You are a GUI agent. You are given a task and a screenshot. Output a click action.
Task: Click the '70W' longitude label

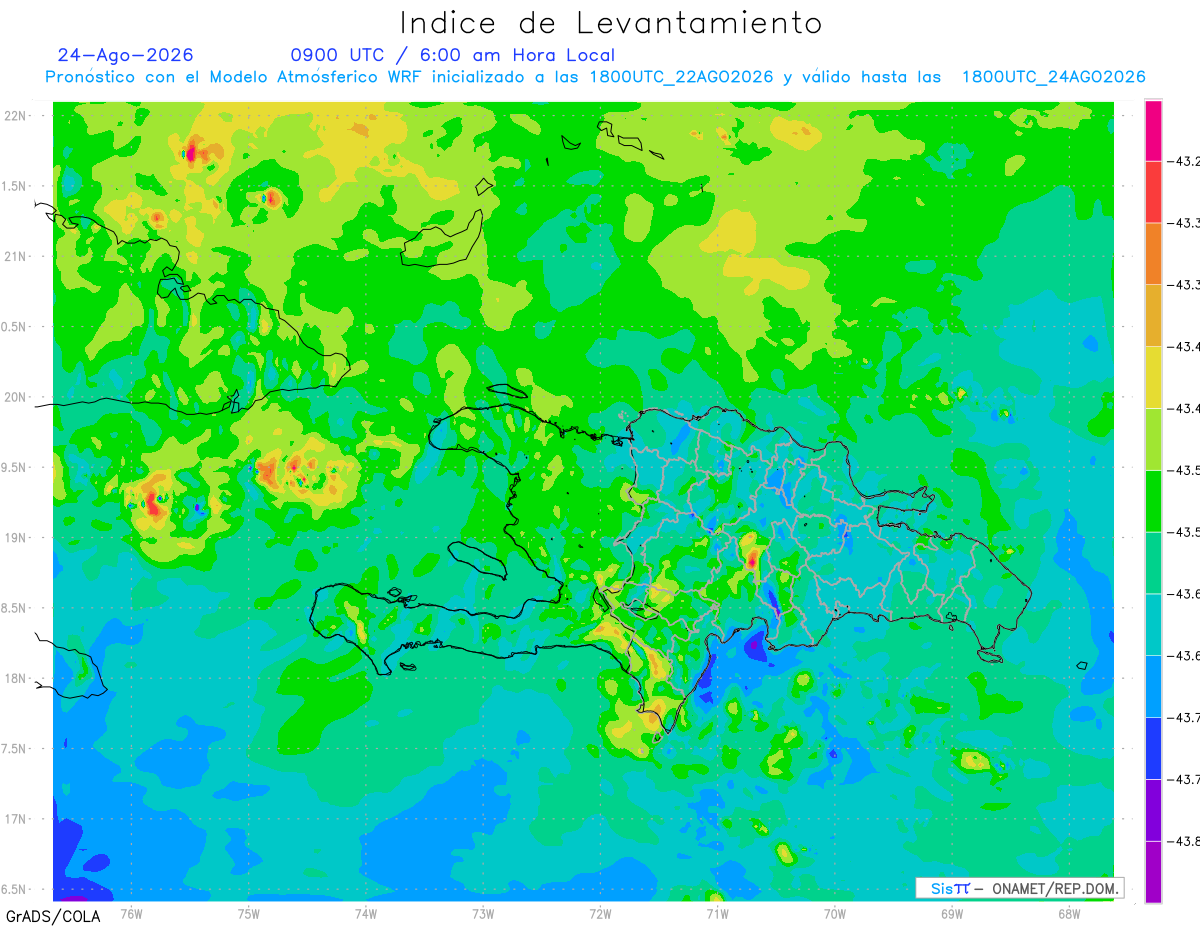click(x=835, y=914)
